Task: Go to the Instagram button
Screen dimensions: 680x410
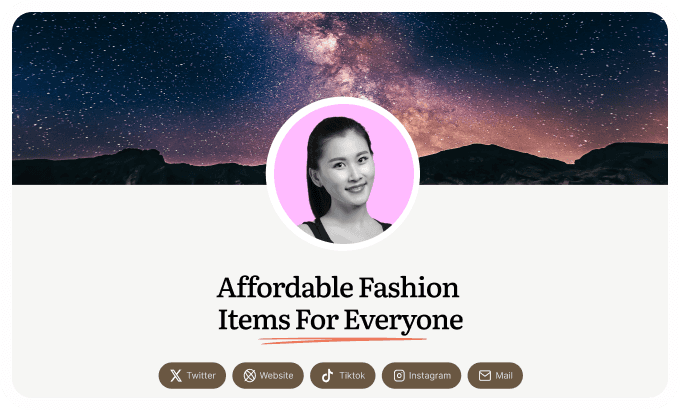Action: [422, 376]
